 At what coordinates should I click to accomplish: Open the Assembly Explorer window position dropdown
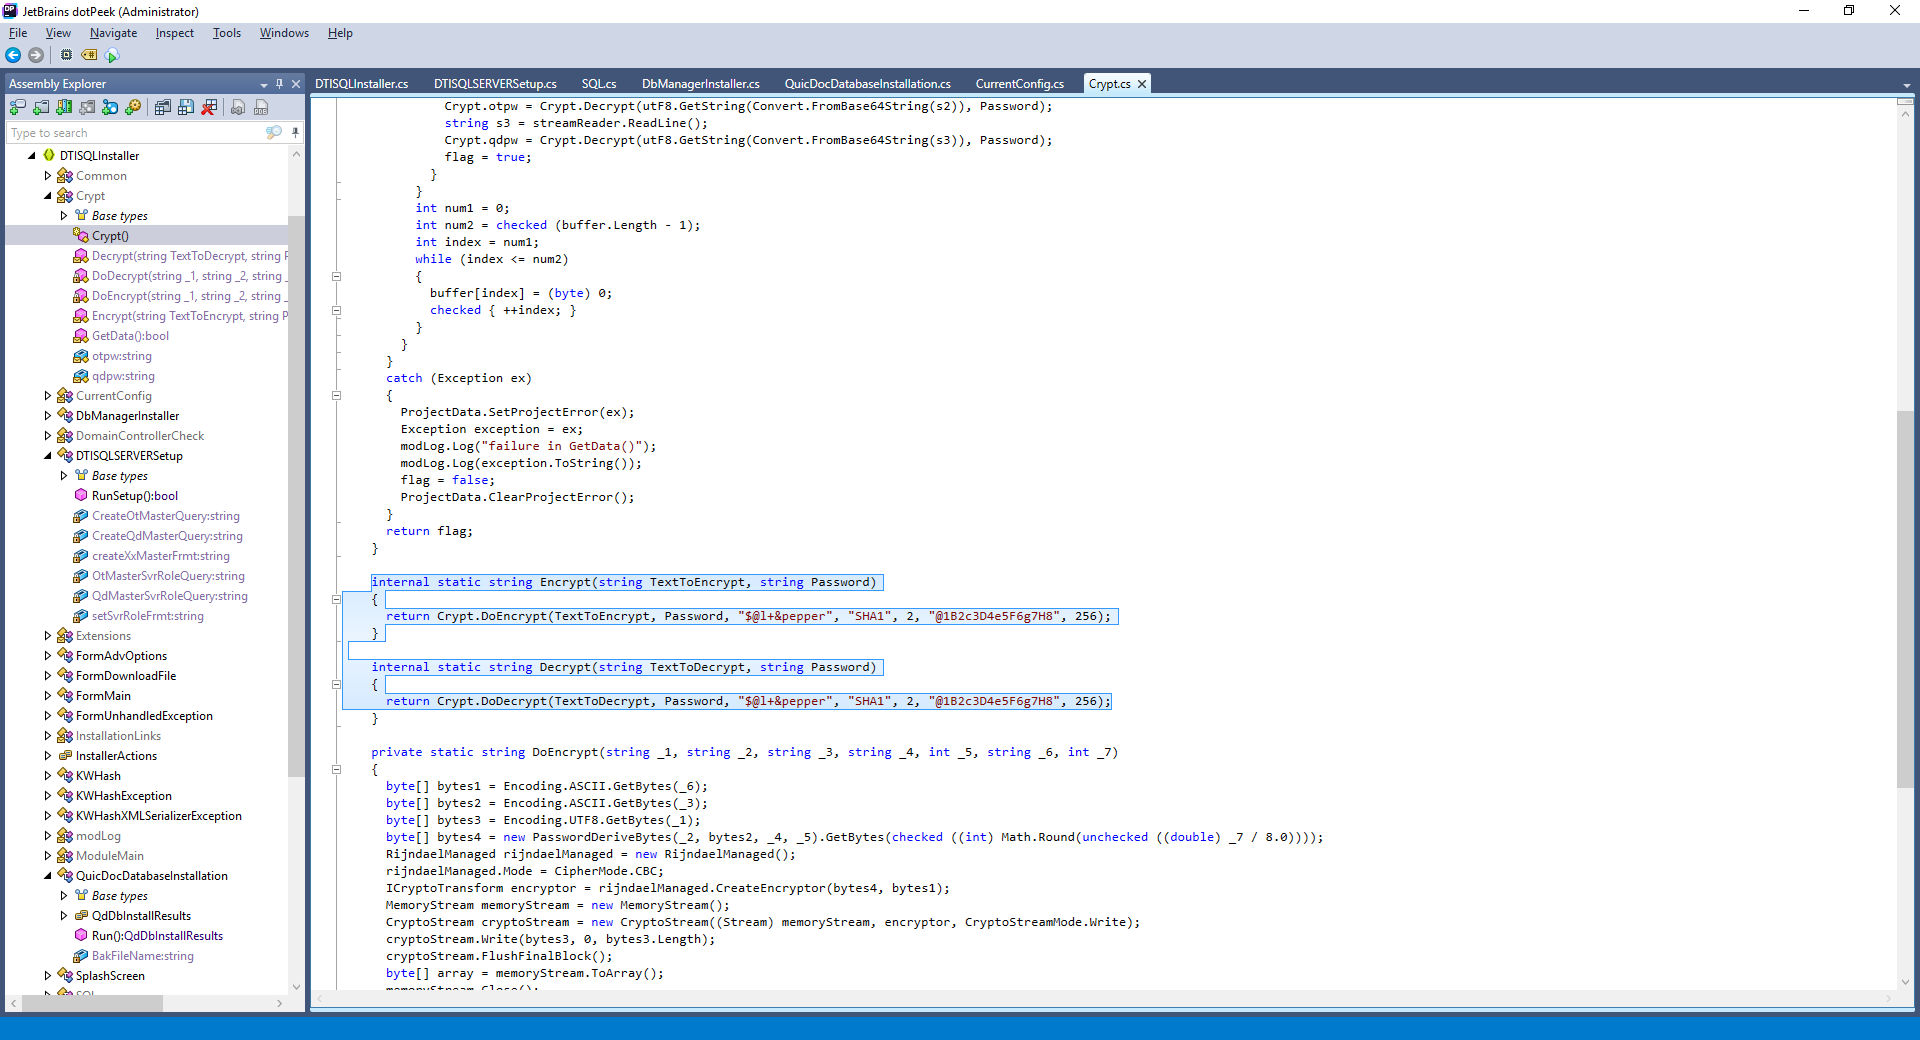click(264, 85)
